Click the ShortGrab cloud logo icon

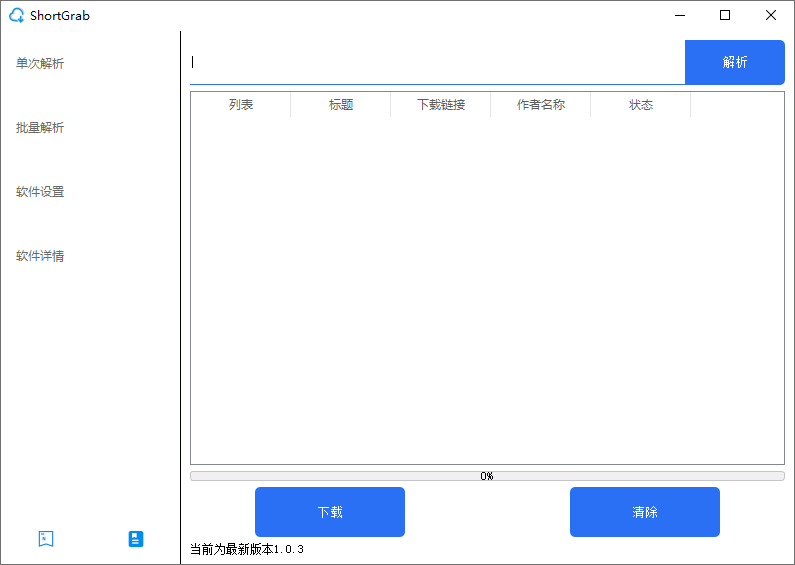coord(16,15)
